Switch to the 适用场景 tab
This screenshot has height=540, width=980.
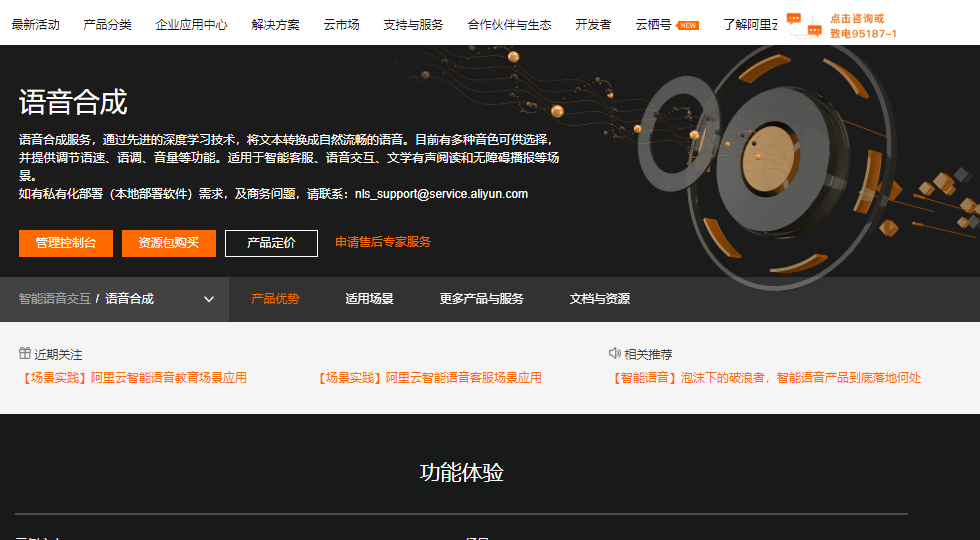coord(369,299)
